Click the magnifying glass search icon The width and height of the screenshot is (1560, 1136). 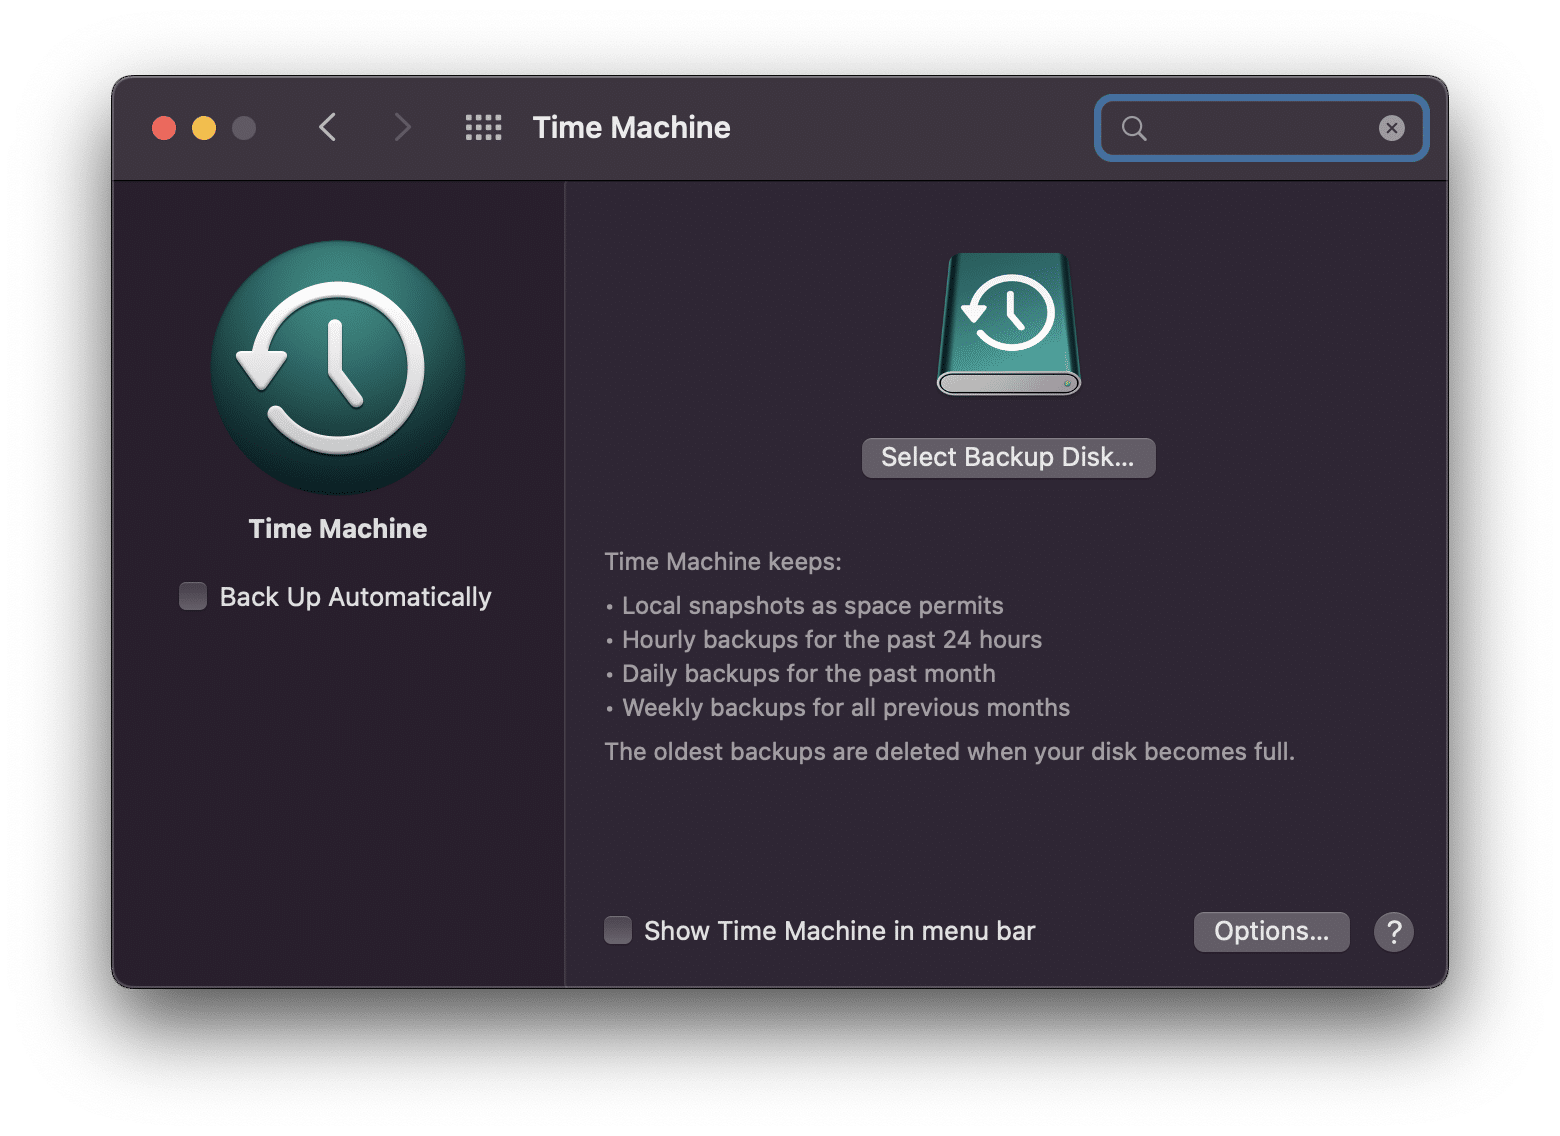click(1134, 128)
